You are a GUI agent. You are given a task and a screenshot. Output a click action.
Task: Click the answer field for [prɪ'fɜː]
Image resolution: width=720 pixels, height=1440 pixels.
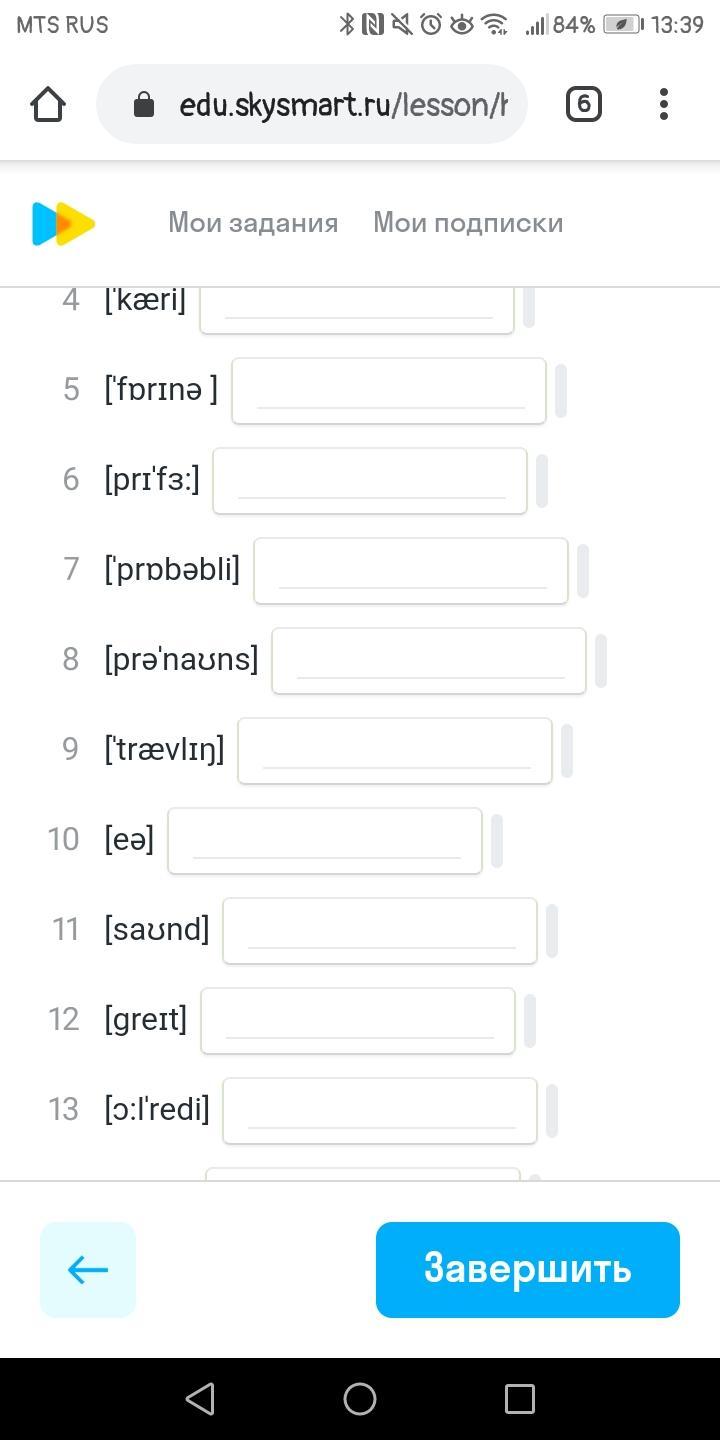click(x=370, y=480)
